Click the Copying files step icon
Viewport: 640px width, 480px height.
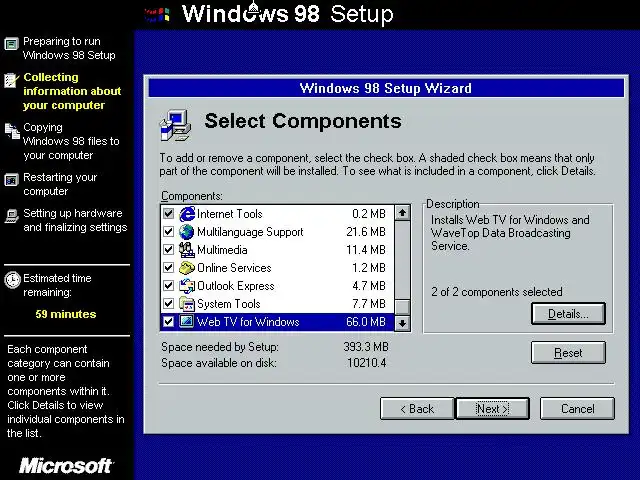[x=12, y=131]
